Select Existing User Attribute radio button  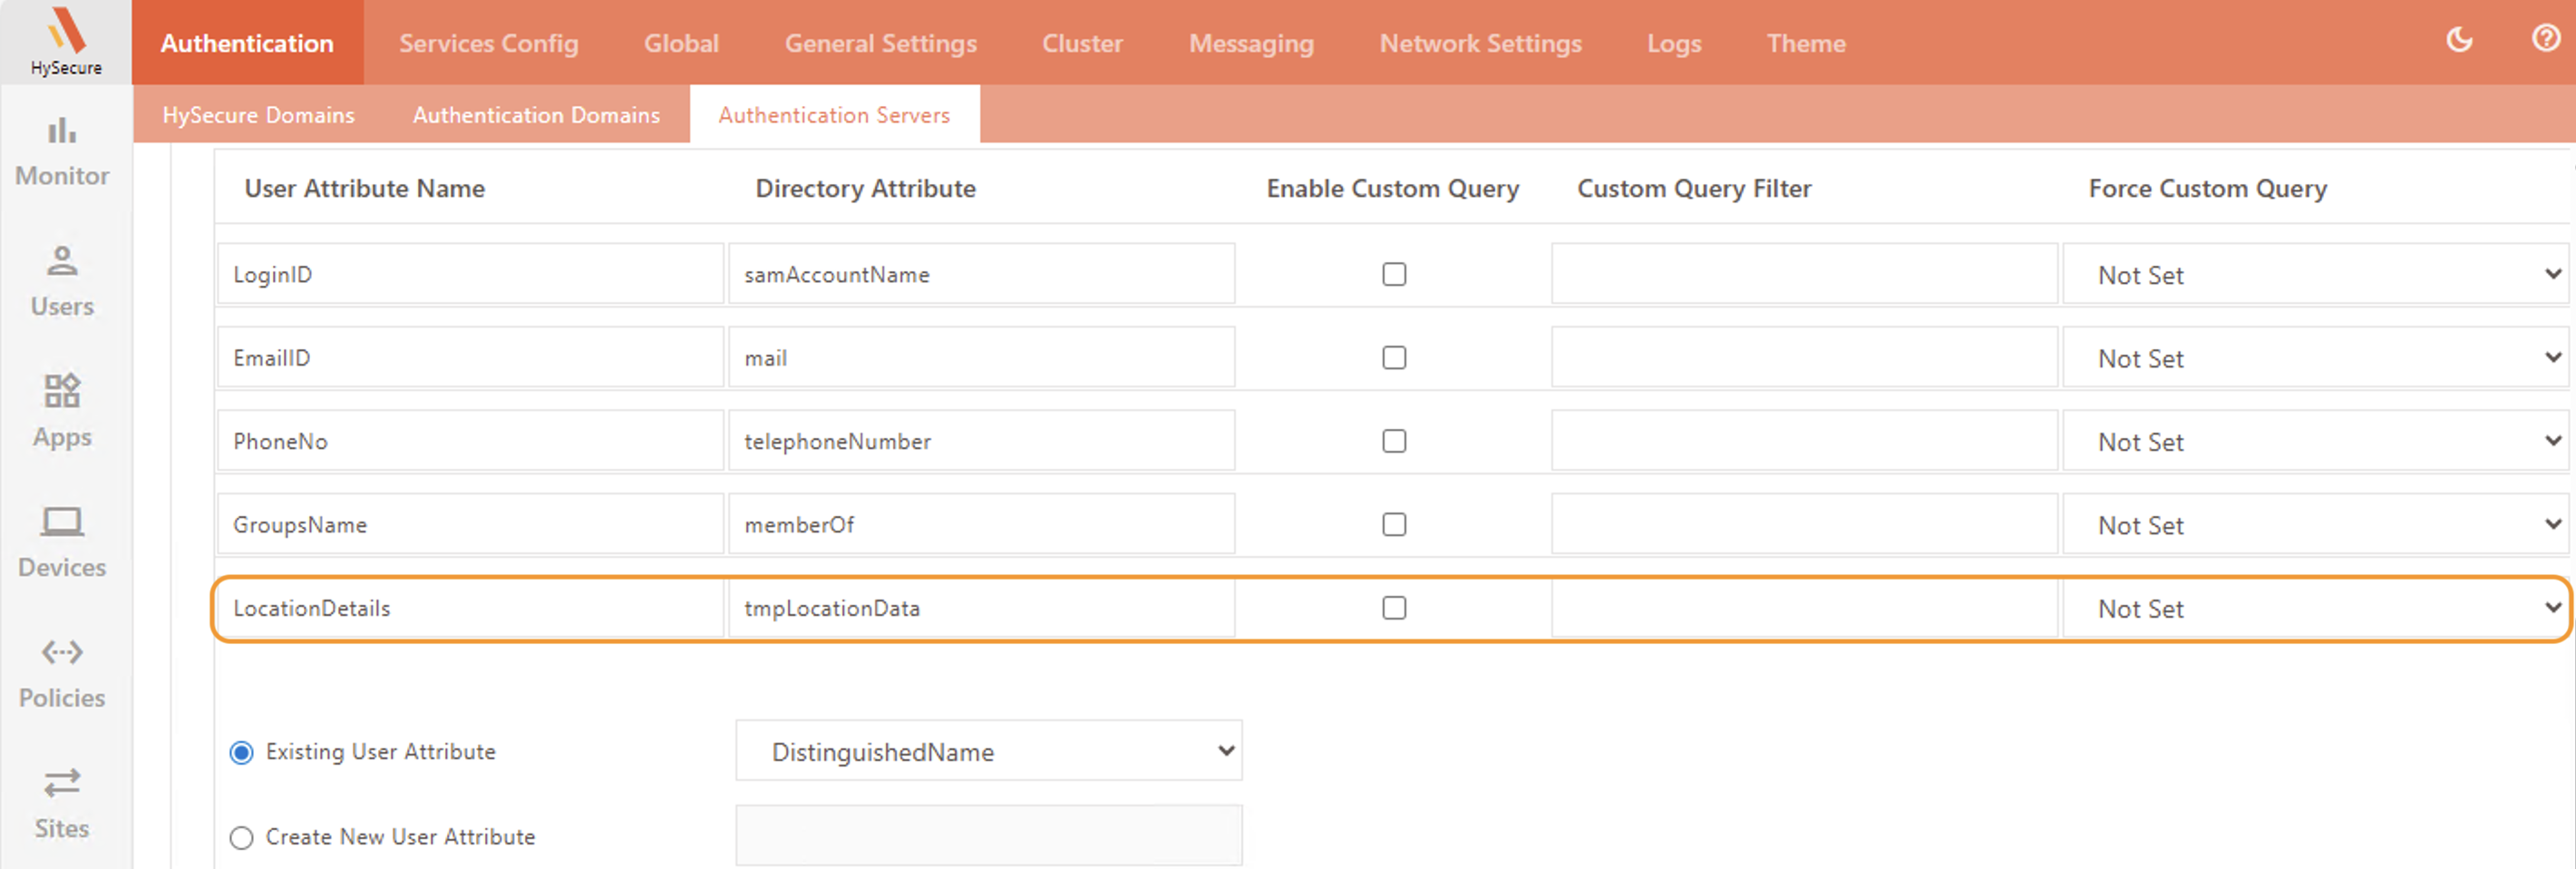[242, 752]
